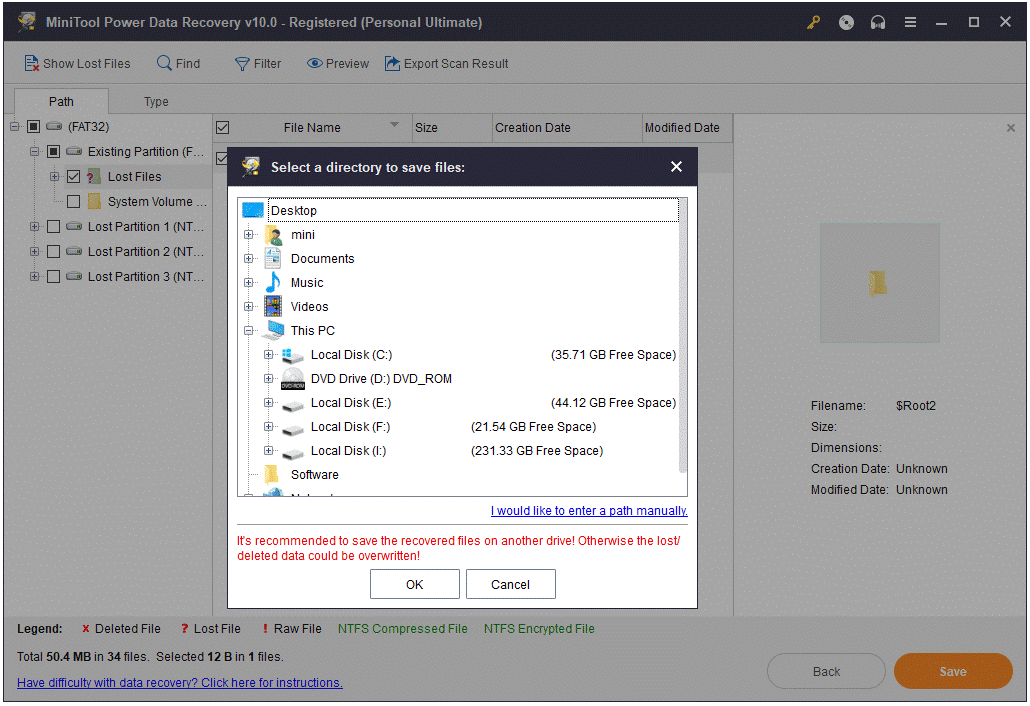Viewport: 1030px width, 706px height.
Task: Check the Lost Partition 2 checkbox
Action: coord(53,251)
